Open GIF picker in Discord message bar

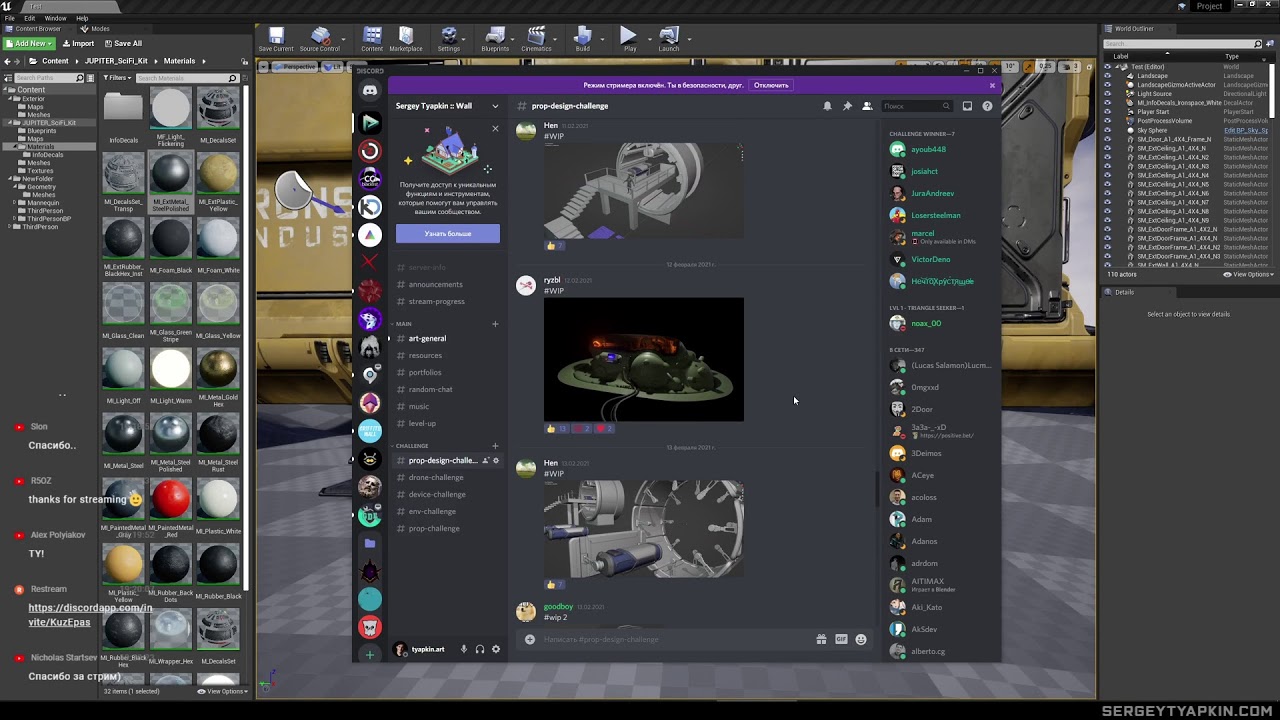point(841,639)
